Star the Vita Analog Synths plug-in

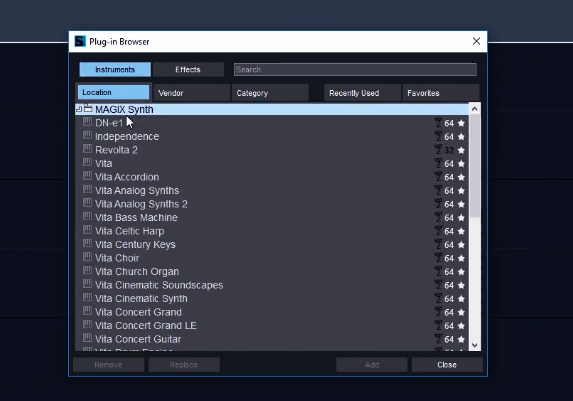point(461,191)
